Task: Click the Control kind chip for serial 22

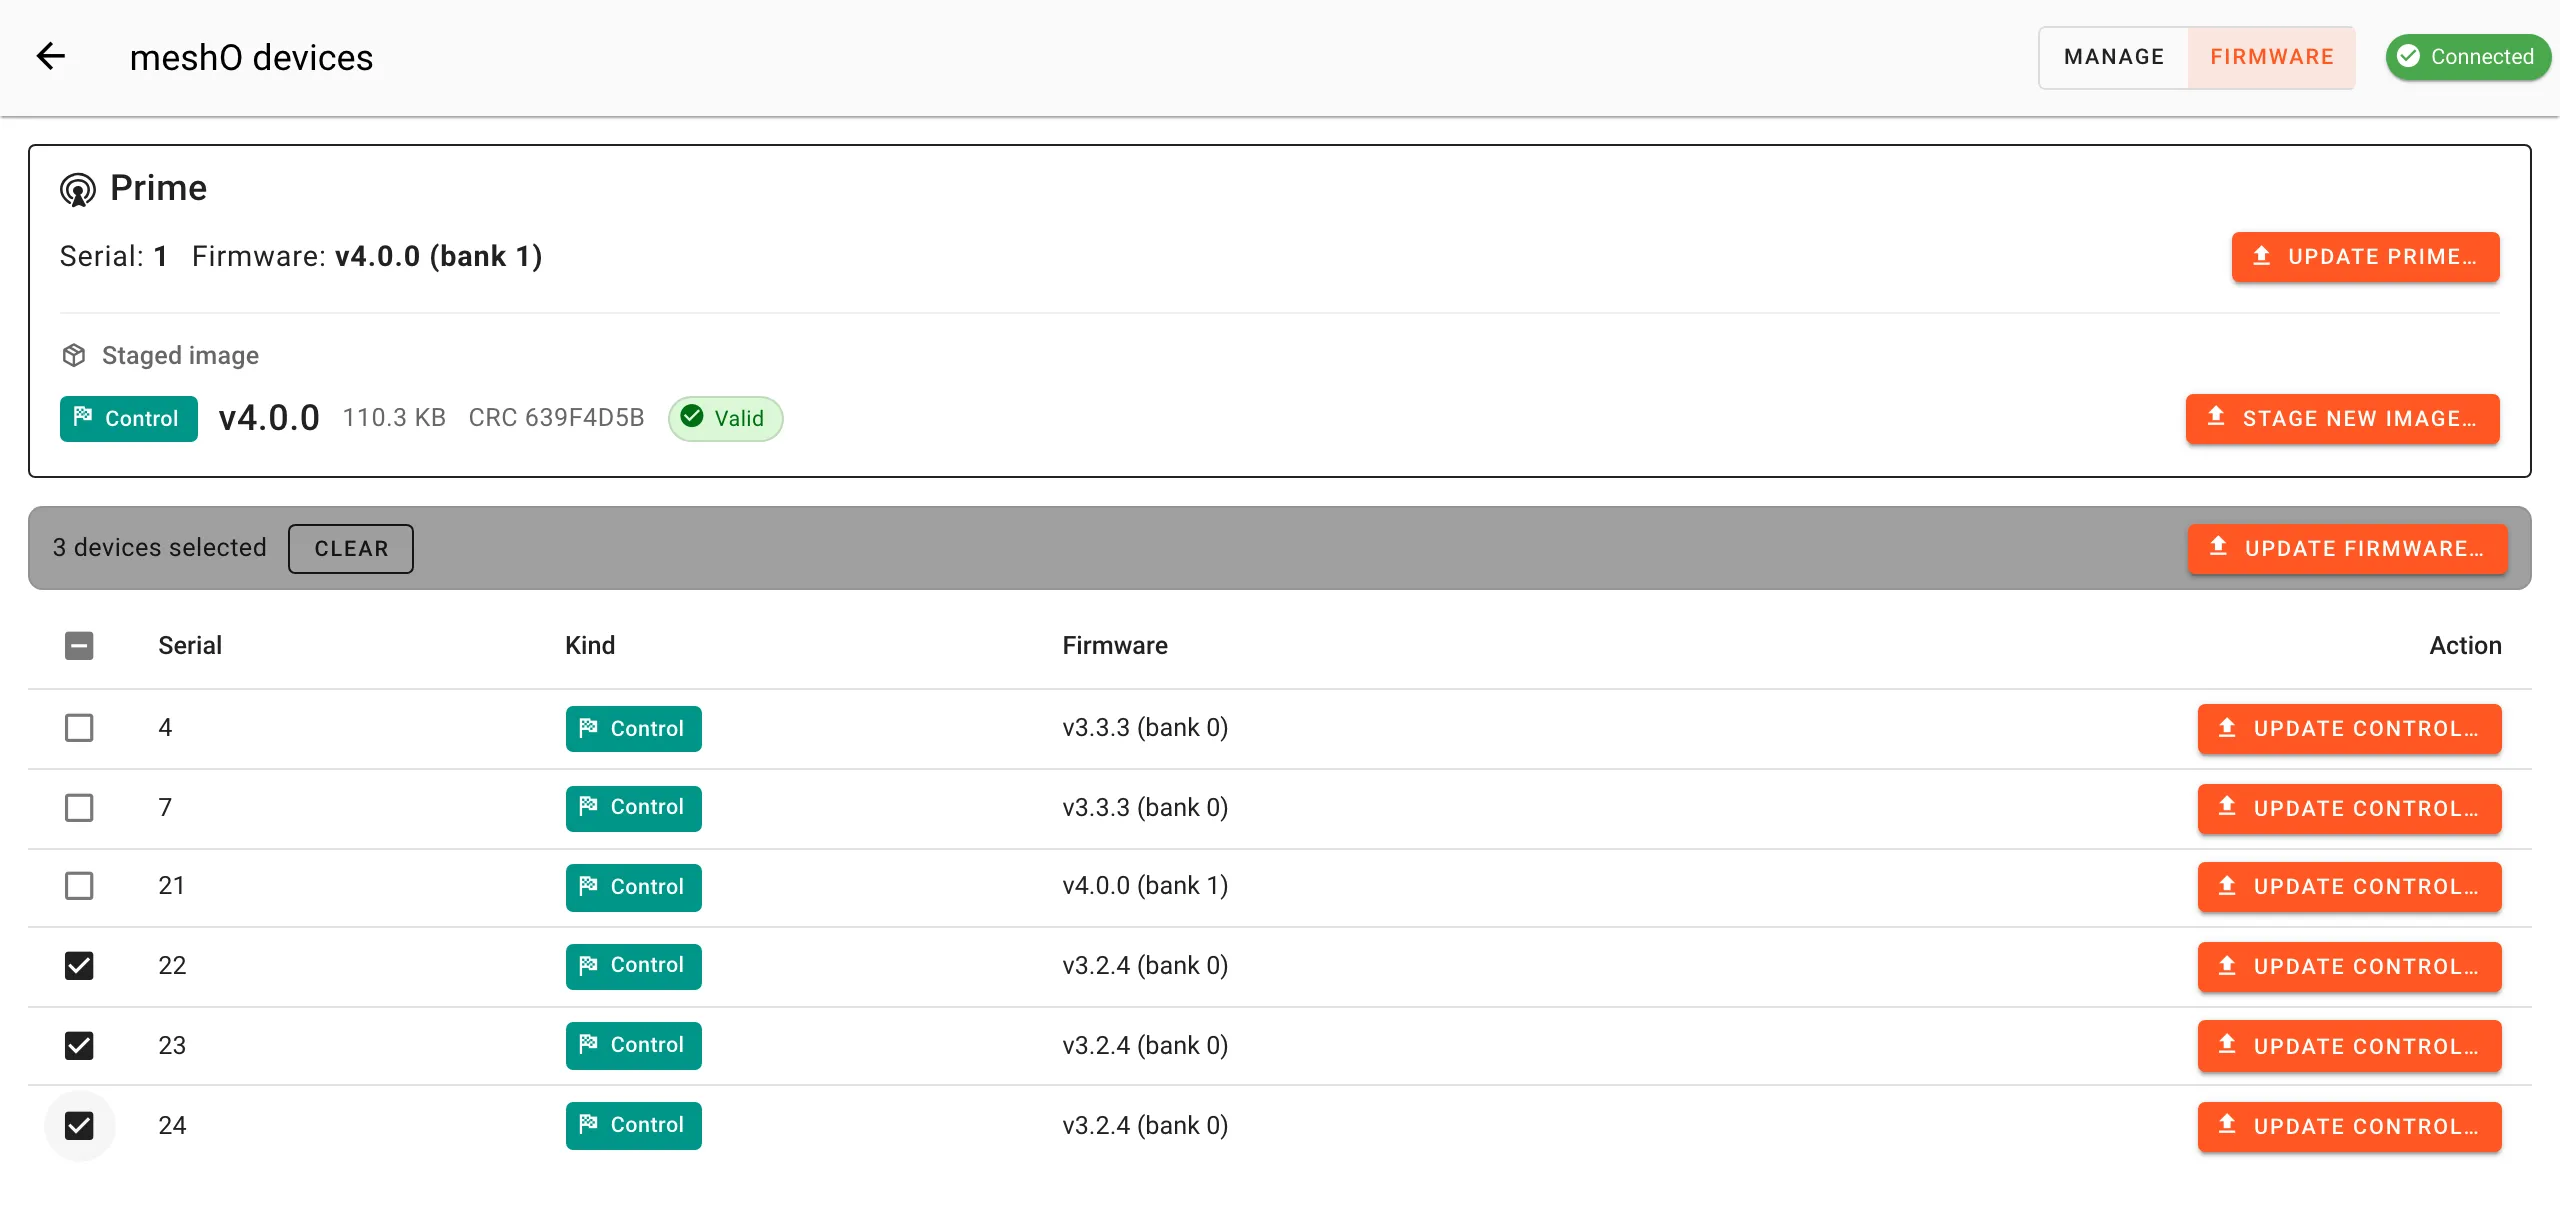Action: tap(634, 966)
